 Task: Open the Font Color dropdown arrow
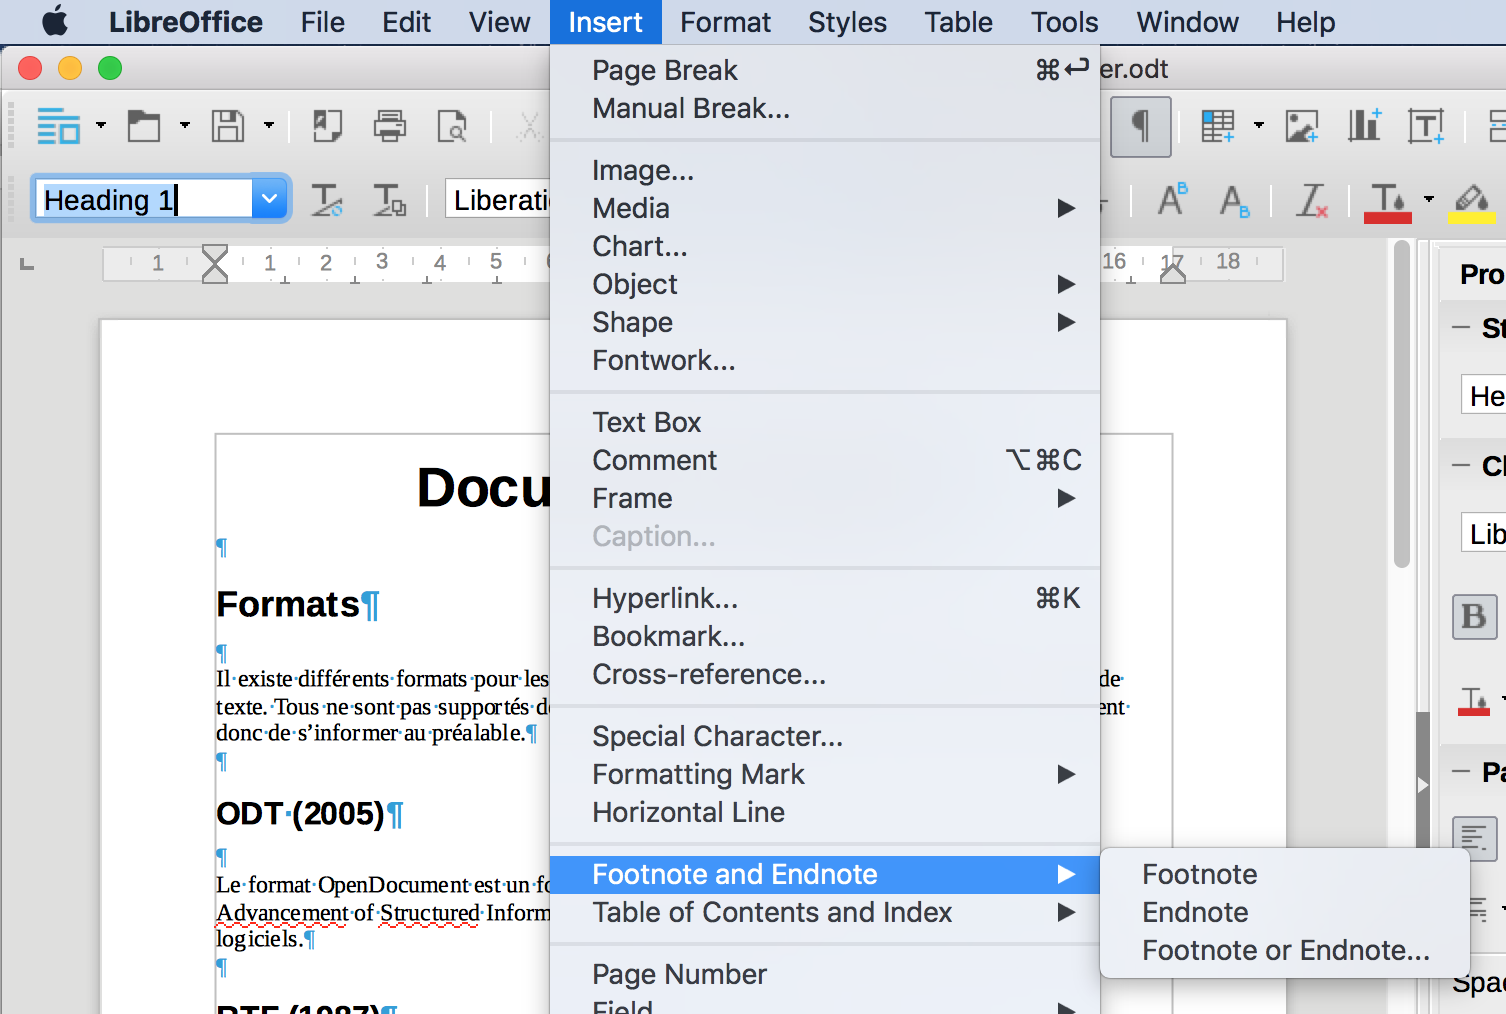pyautogui.click(x=1429, y=200)
